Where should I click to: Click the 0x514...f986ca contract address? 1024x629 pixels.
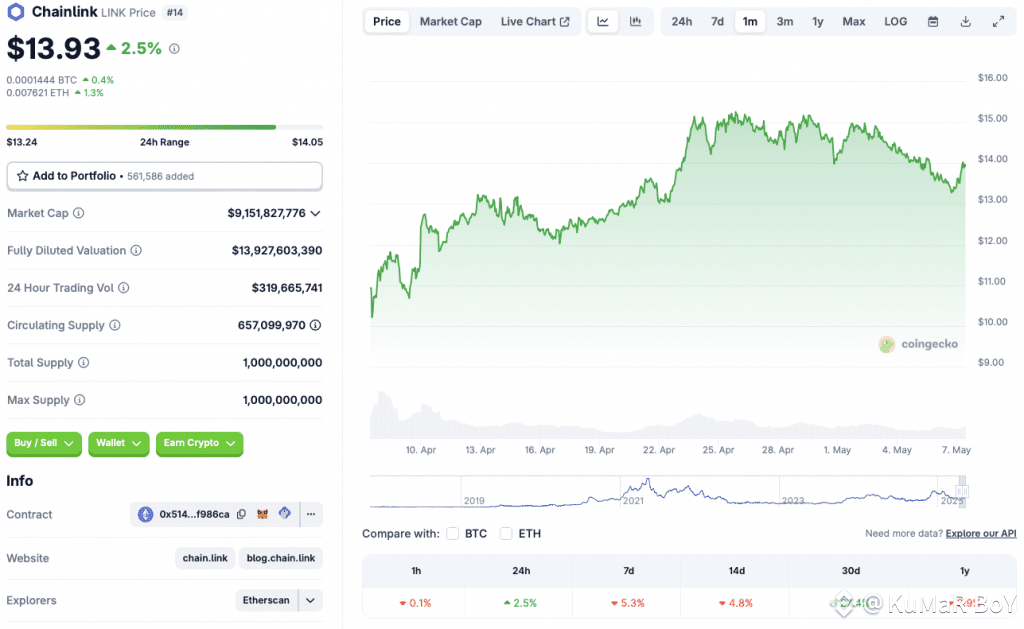point(195,514)
